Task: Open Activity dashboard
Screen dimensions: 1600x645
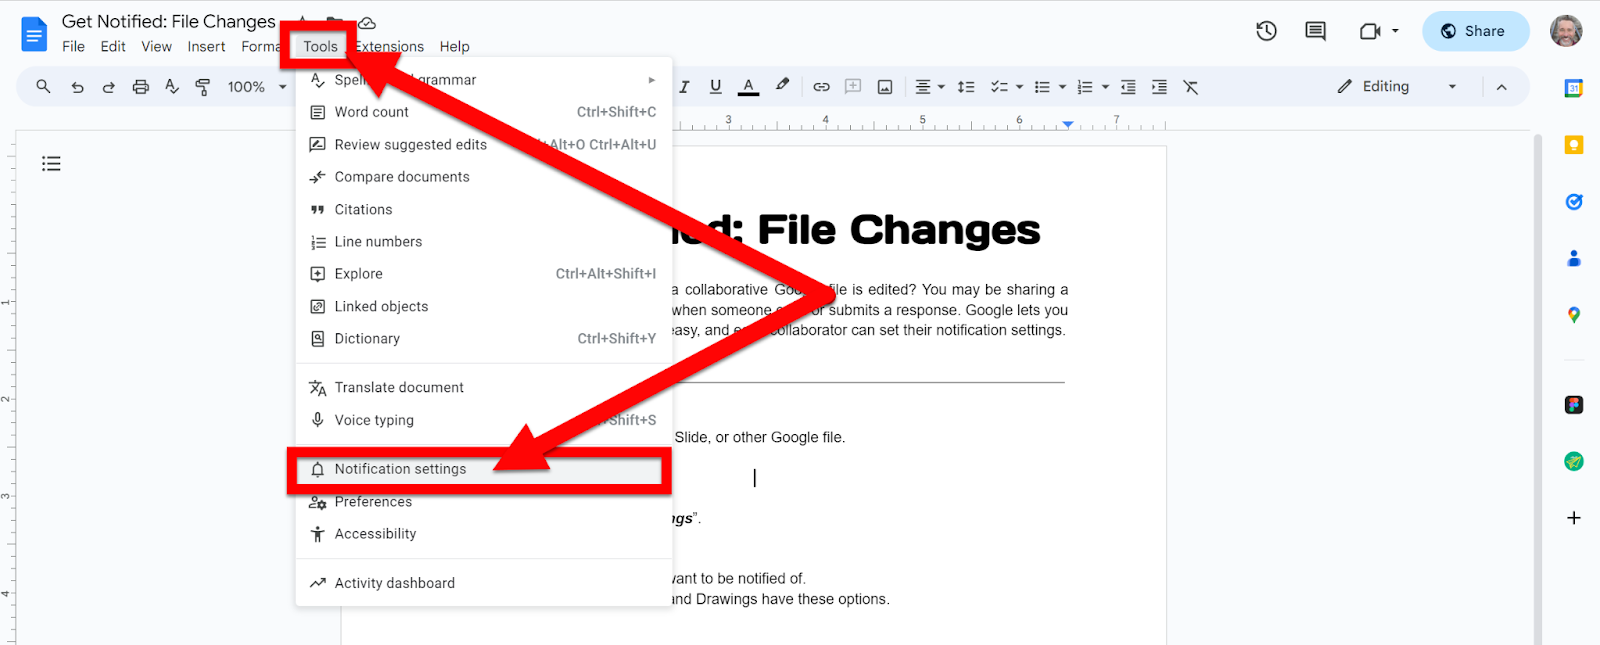Action: pyautogui.click(x=484, y=583)
